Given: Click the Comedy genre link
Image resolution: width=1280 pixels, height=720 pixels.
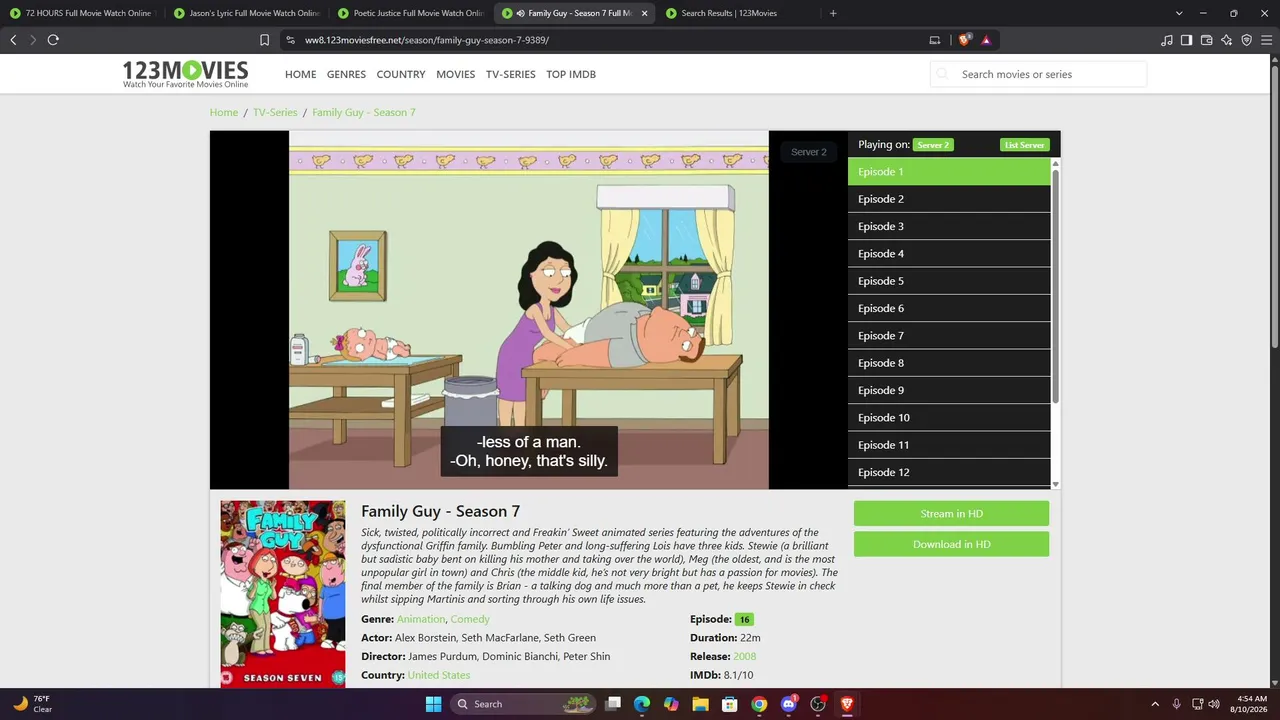Looking at the screenshot, I should (x=470, y=619).
